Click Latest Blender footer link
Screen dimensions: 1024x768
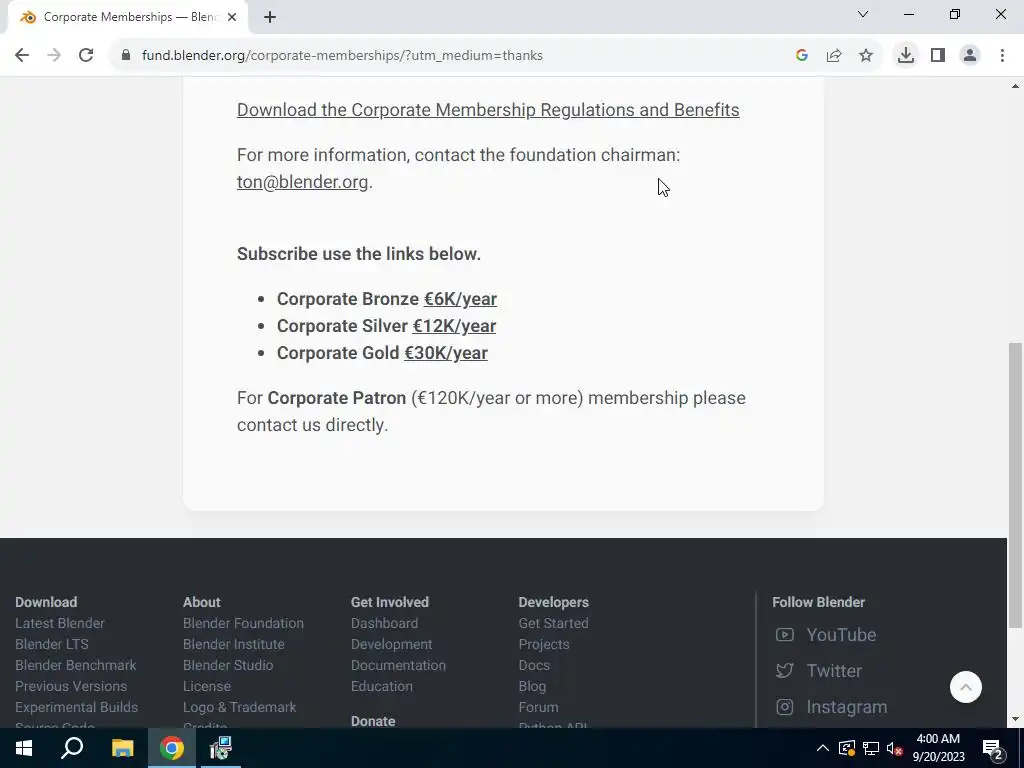[59, 623]
